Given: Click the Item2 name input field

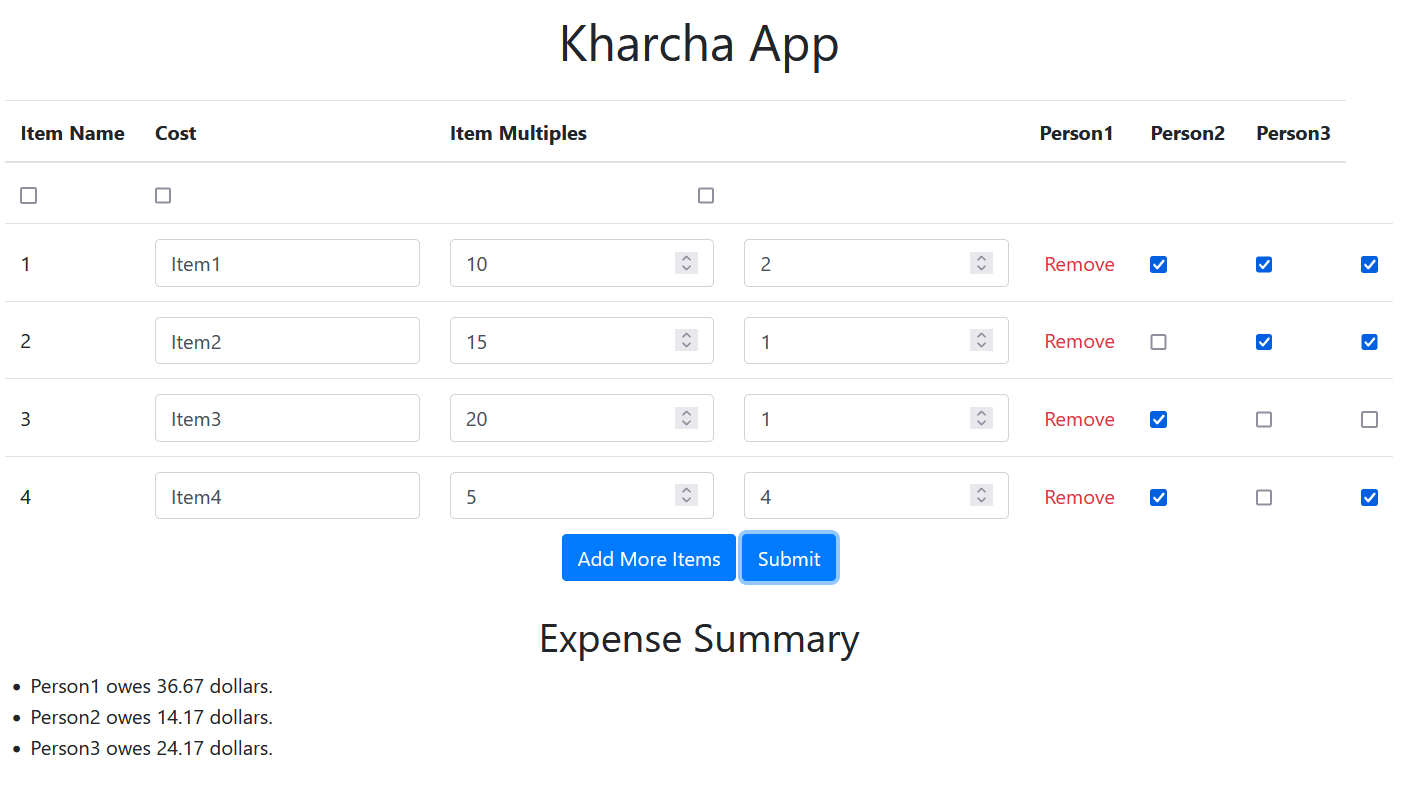Looking at the screenshot, I should pos(287,340).
